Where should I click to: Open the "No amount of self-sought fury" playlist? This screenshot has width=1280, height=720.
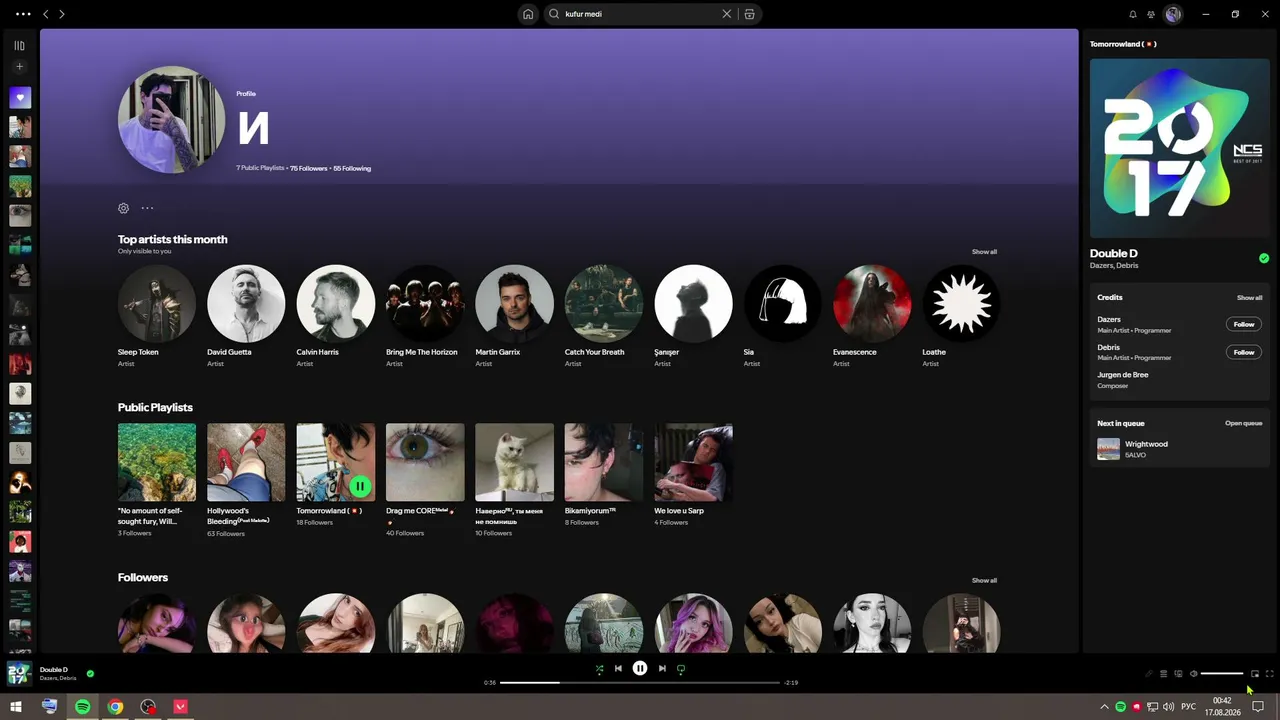pyautogui.click(x=157, y=480)
